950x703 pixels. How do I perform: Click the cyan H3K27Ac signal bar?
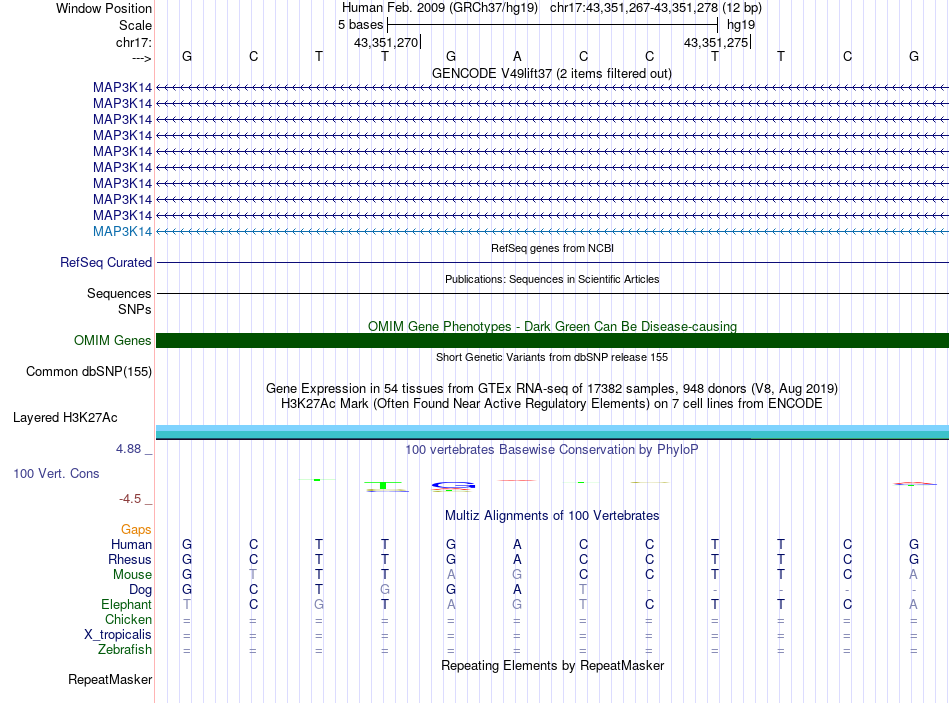(x=552, y=433)
